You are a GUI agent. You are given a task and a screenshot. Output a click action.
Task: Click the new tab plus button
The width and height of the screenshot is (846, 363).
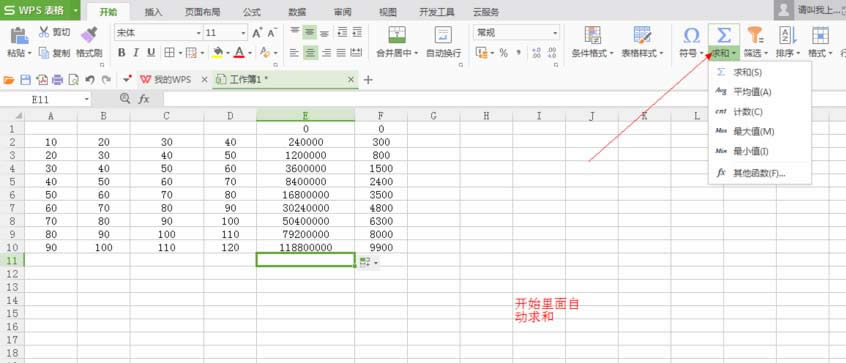click(x=368, y=80)
